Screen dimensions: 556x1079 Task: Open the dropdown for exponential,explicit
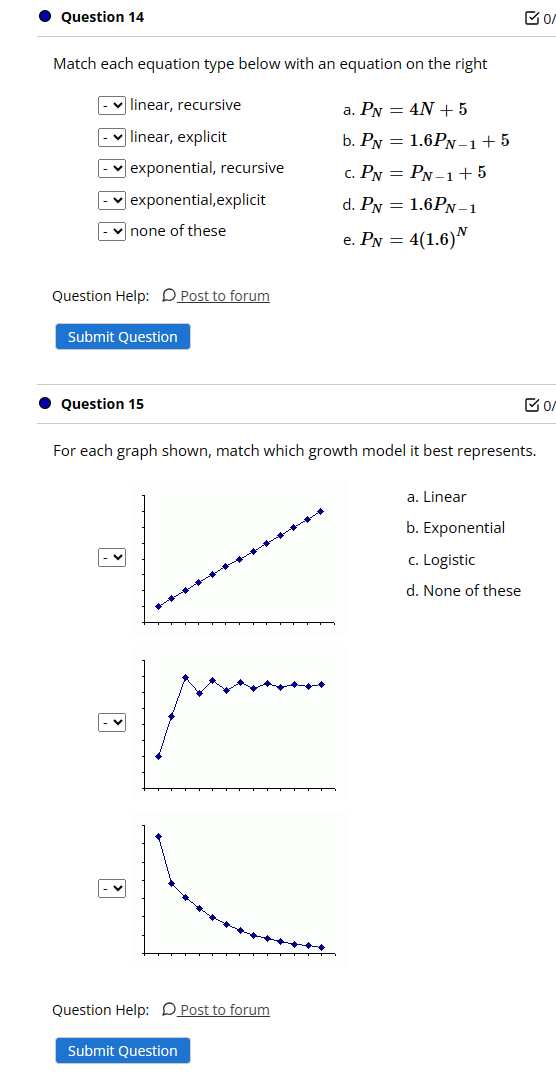tap(111, 200)
